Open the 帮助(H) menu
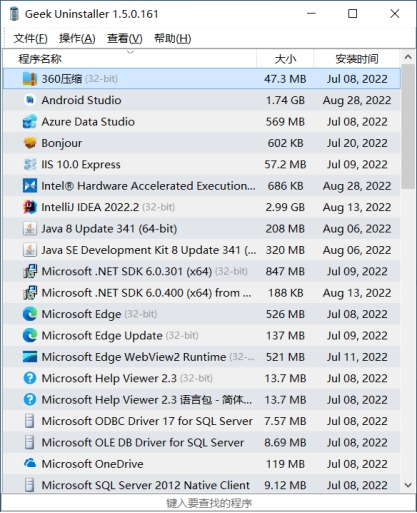 (x=172, y=38)
